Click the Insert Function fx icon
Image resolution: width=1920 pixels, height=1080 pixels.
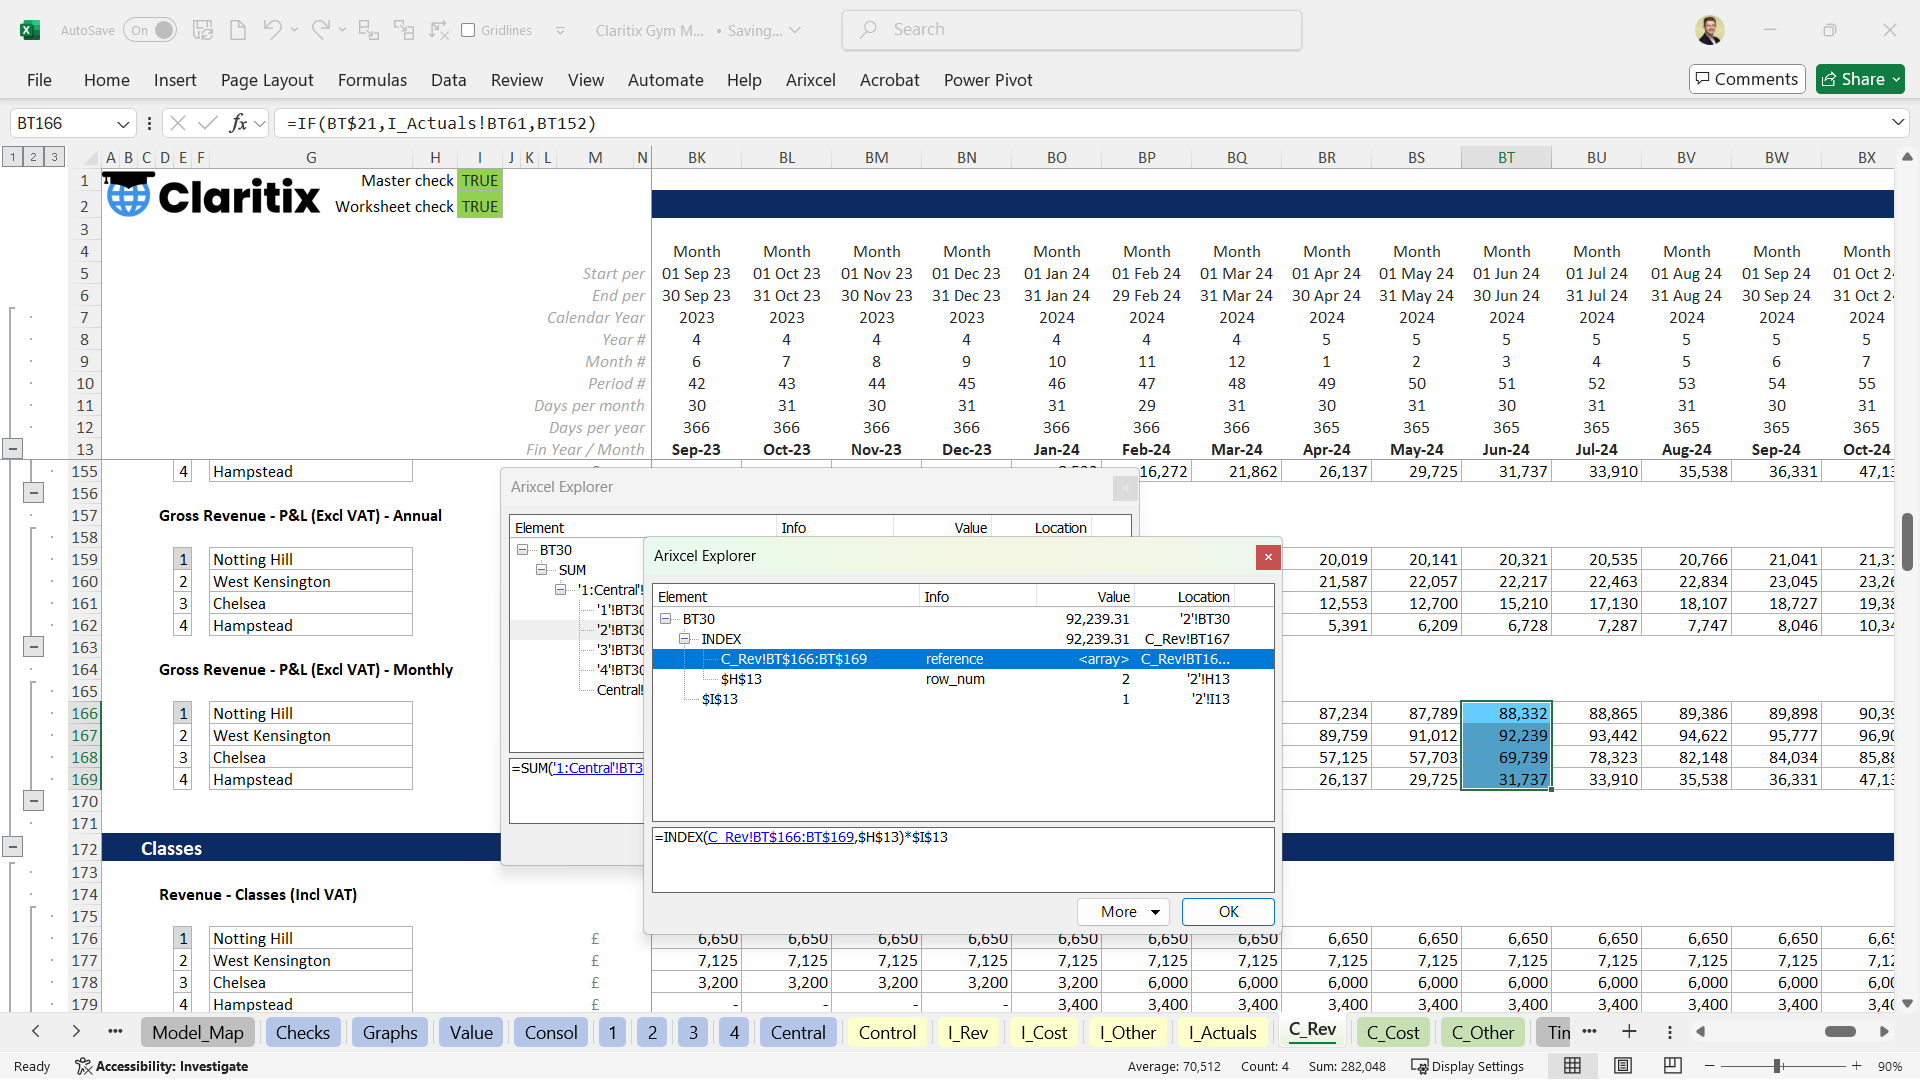(x=238, y=123)
